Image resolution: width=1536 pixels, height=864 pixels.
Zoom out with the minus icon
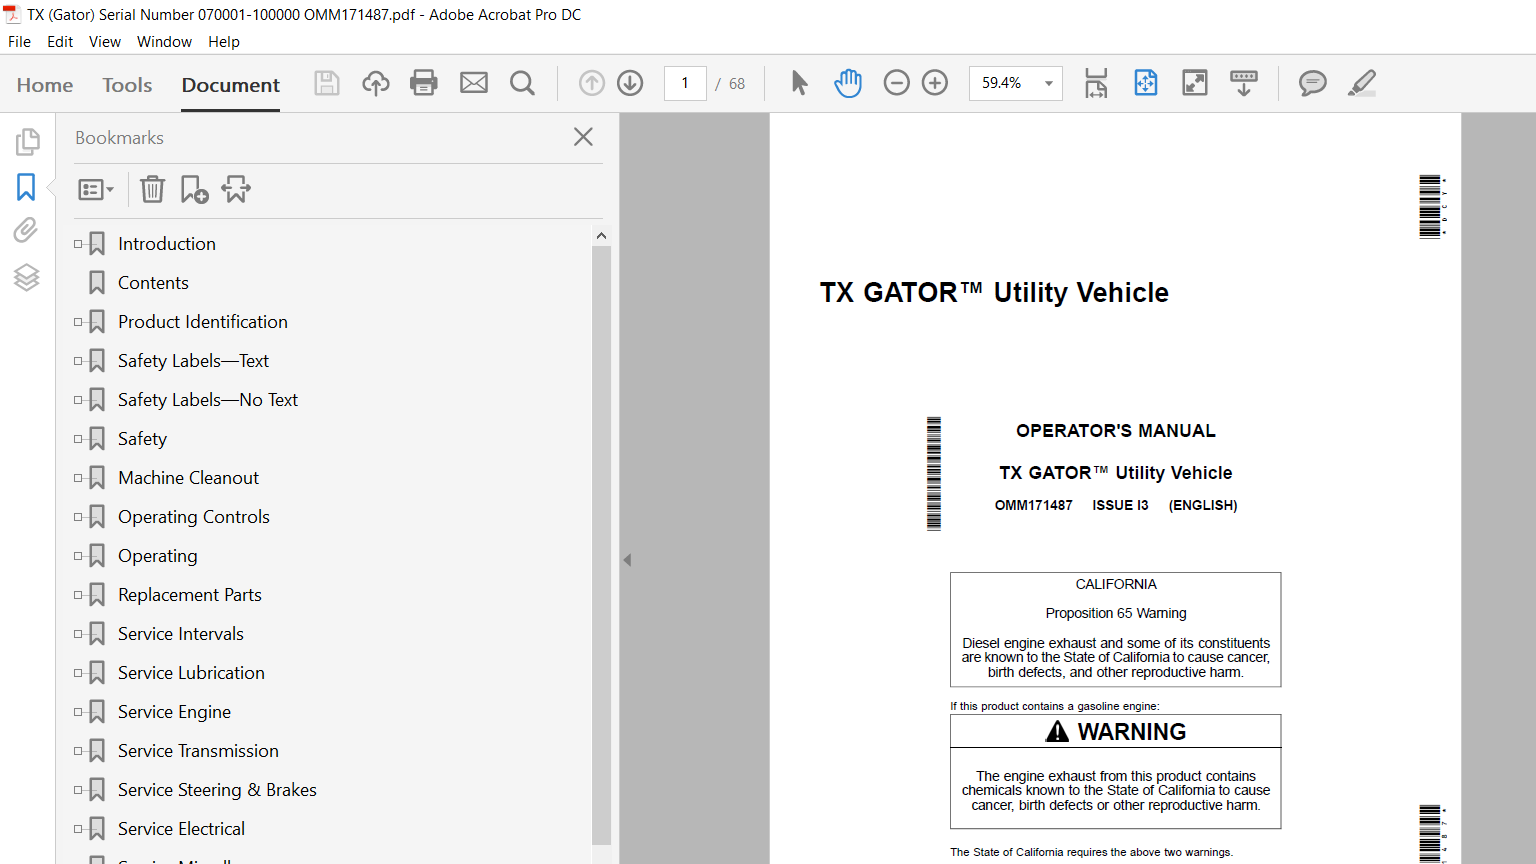click(897, 83)
